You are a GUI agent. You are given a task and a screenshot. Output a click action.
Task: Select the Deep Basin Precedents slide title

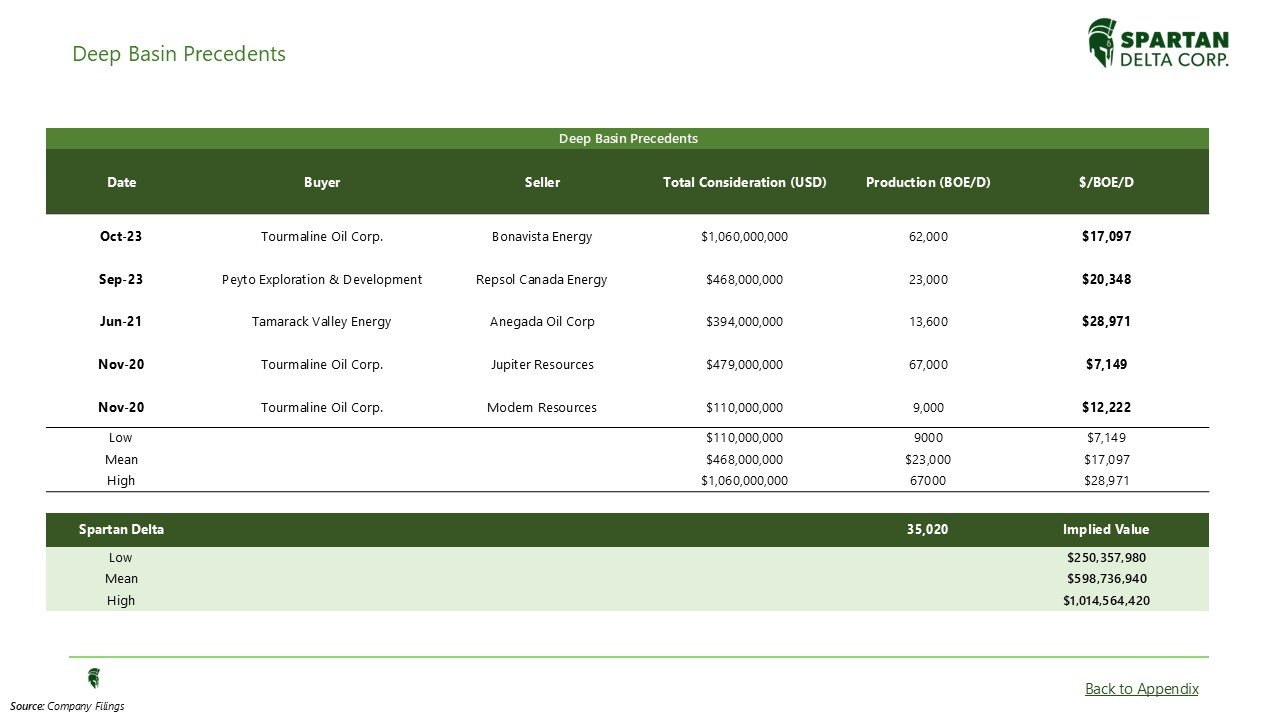click(x=179, y=54)
